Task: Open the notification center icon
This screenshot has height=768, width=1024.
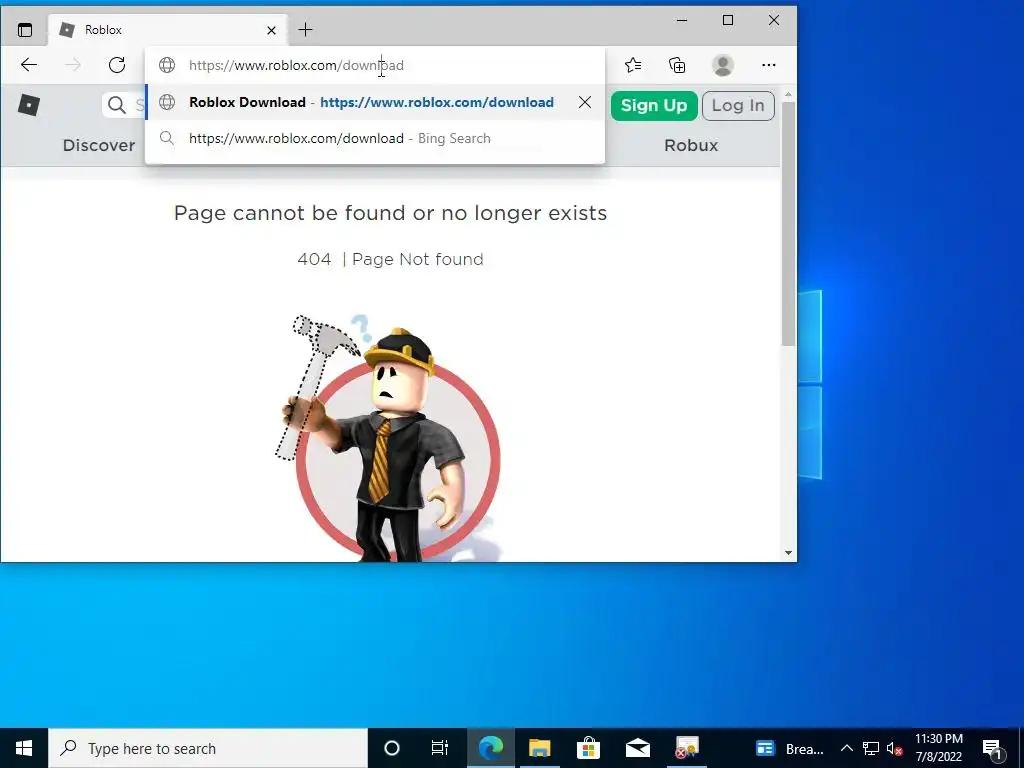Action: click(992, 748)
